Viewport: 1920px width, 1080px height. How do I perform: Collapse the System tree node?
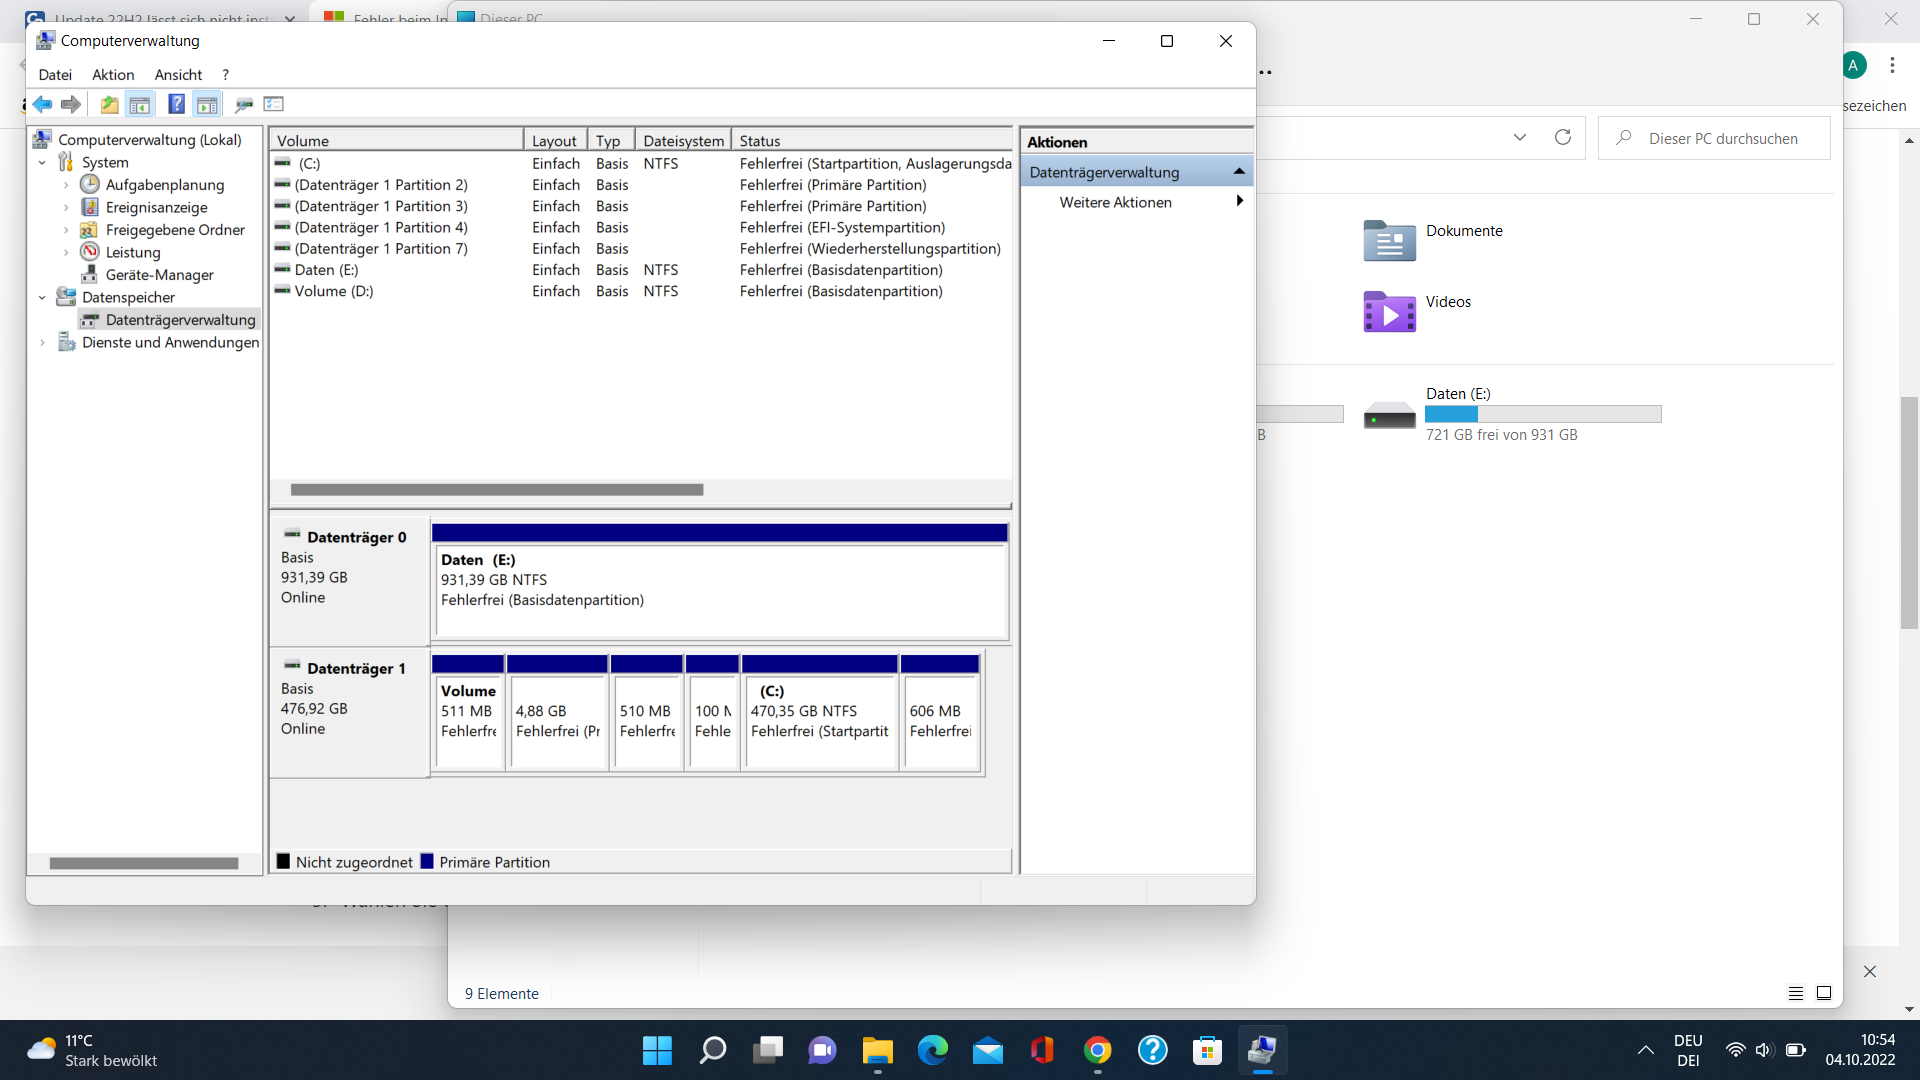(42, 163)
